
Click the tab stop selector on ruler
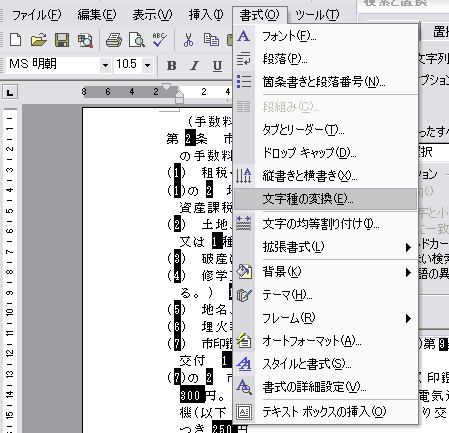pos(10,92)
